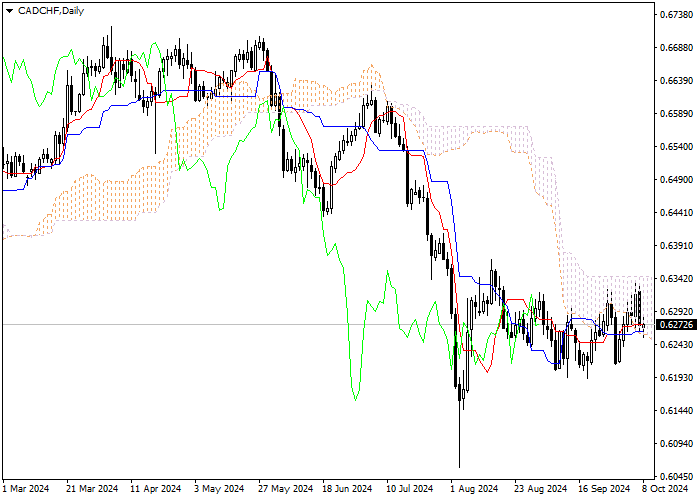700x500 pixels.
Task: Click the 1 Aug 2024 date label
Action: 474,489
